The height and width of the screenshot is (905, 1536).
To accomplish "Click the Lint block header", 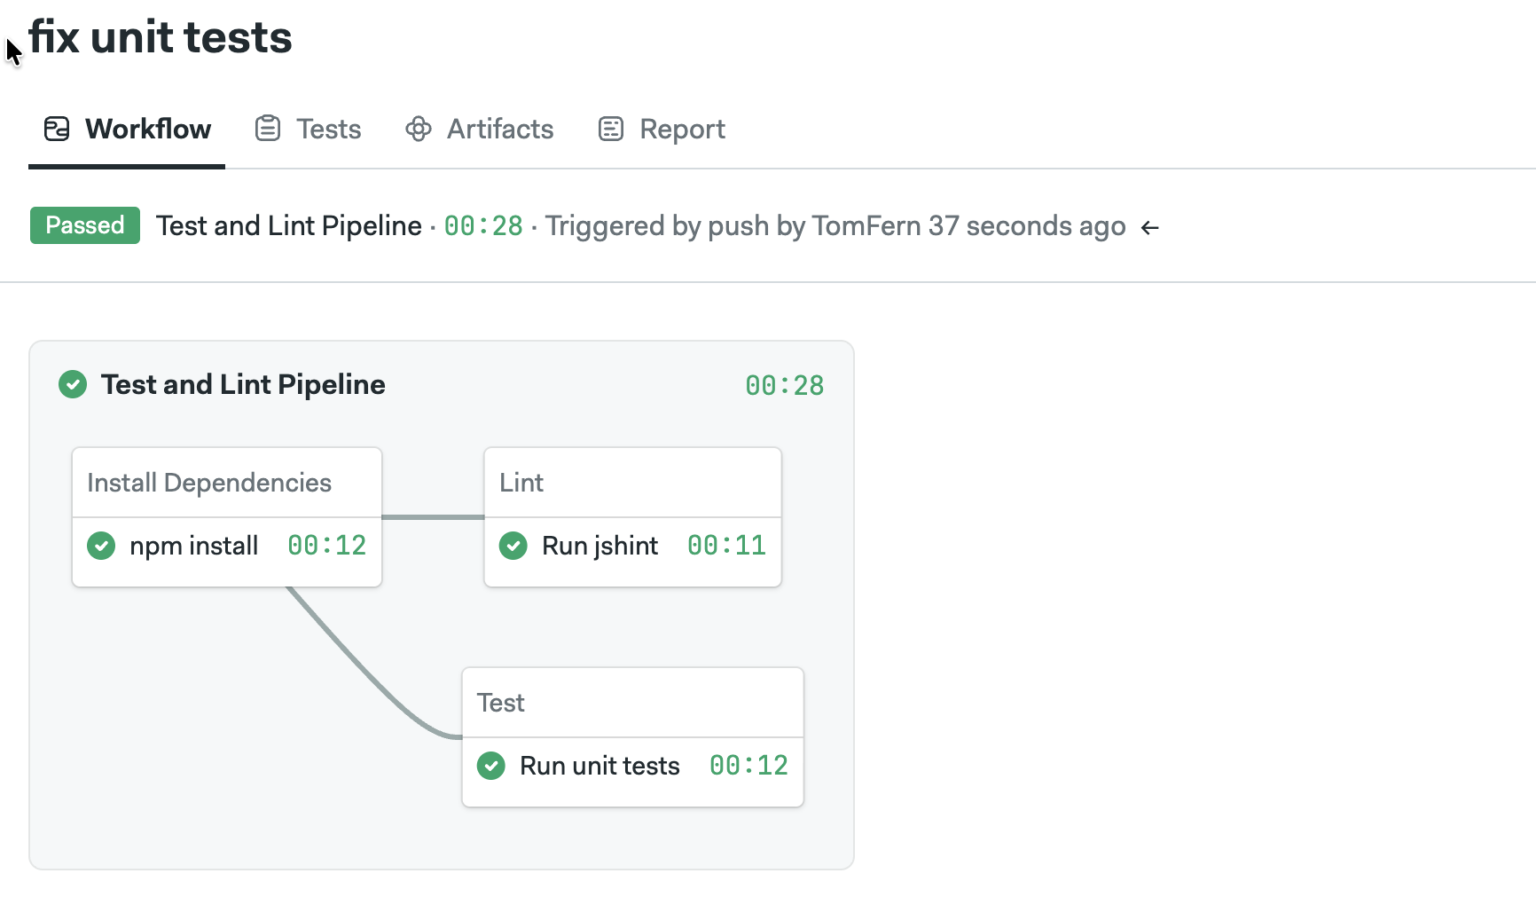I will (x=522, y=483).
